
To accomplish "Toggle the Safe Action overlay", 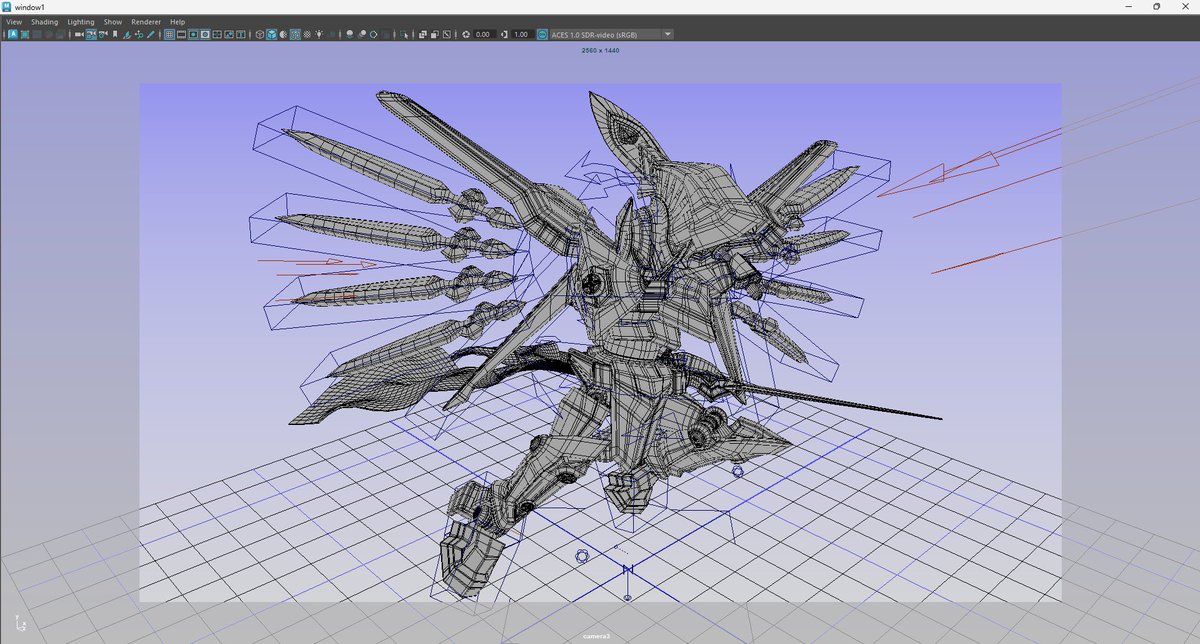I will click(228, 34).
